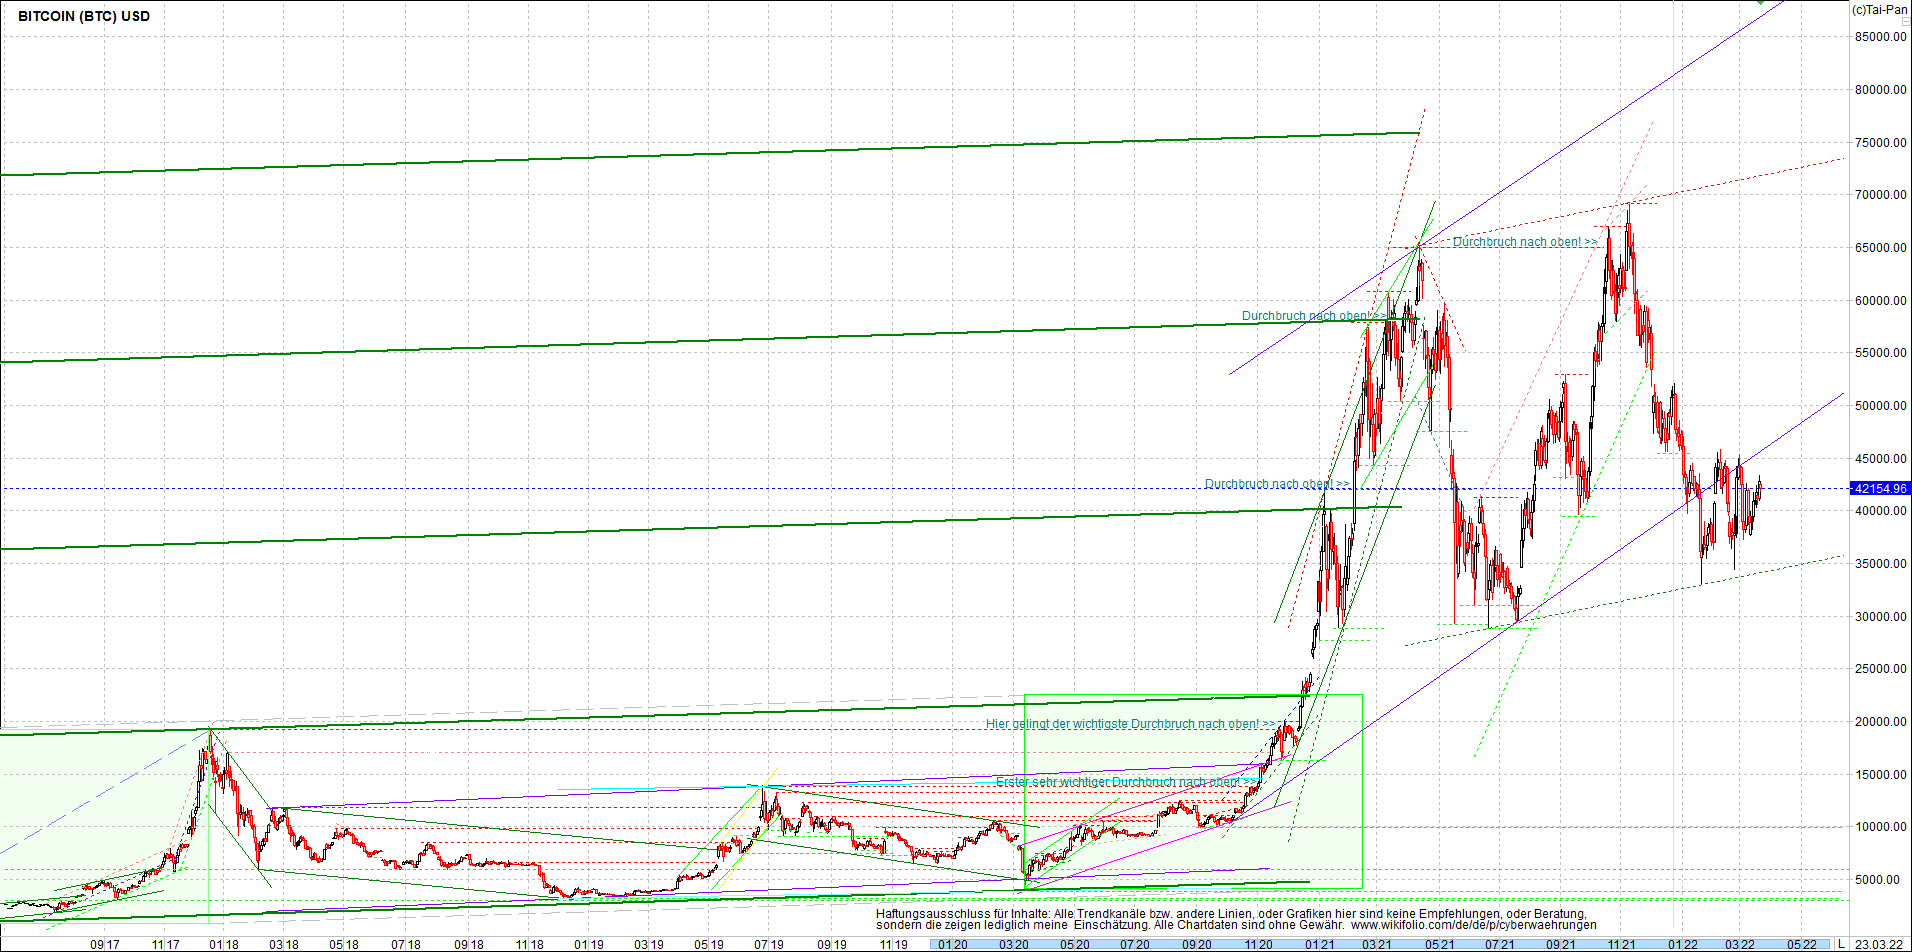Click the 80000.00 price axis label

pos(1881,90)
